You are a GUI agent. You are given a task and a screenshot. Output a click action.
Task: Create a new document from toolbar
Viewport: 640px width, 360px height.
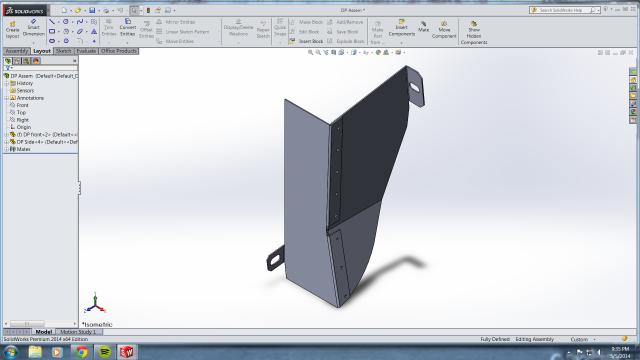pyautogui.click(x=64, y=10)
